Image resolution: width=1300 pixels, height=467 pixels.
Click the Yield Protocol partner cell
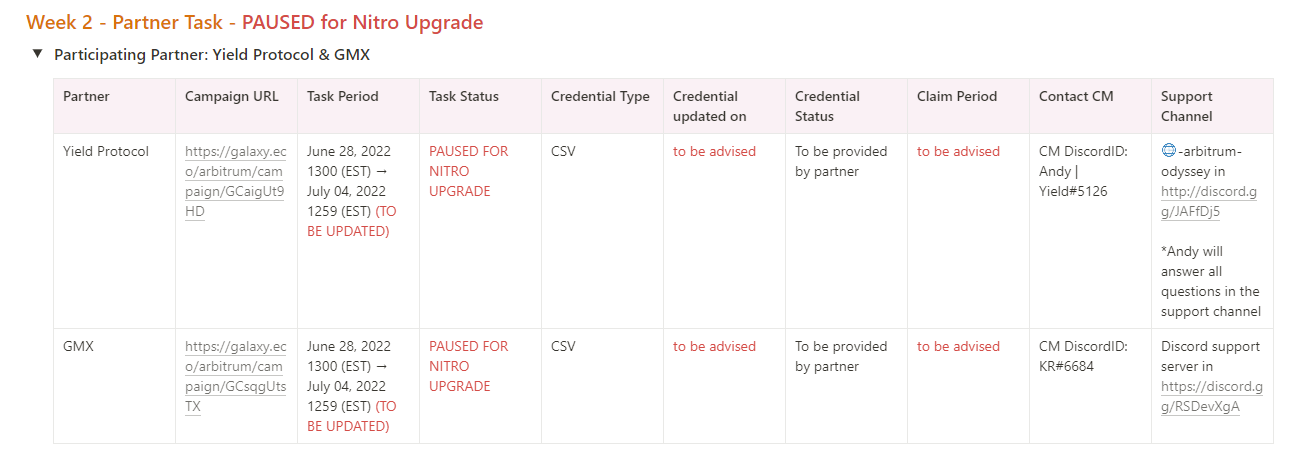[106, 151]
